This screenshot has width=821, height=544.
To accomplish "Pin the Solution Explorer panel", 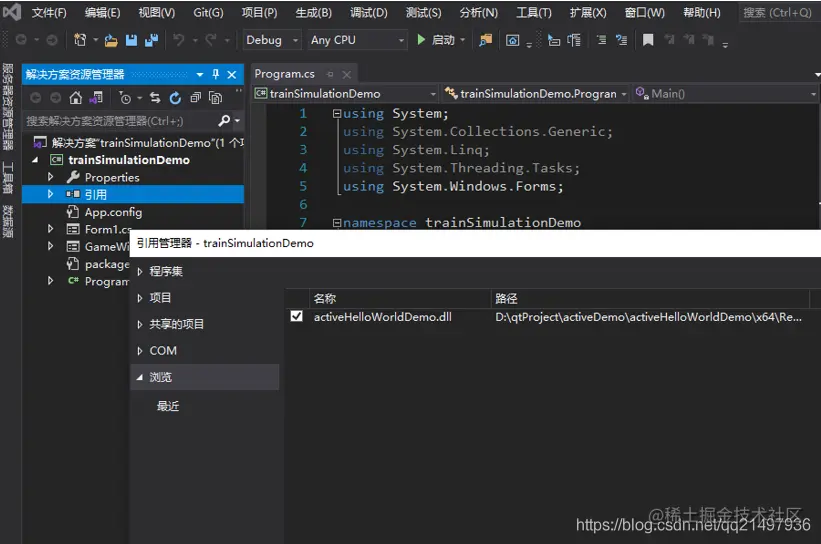I will (x=216, y=74).
